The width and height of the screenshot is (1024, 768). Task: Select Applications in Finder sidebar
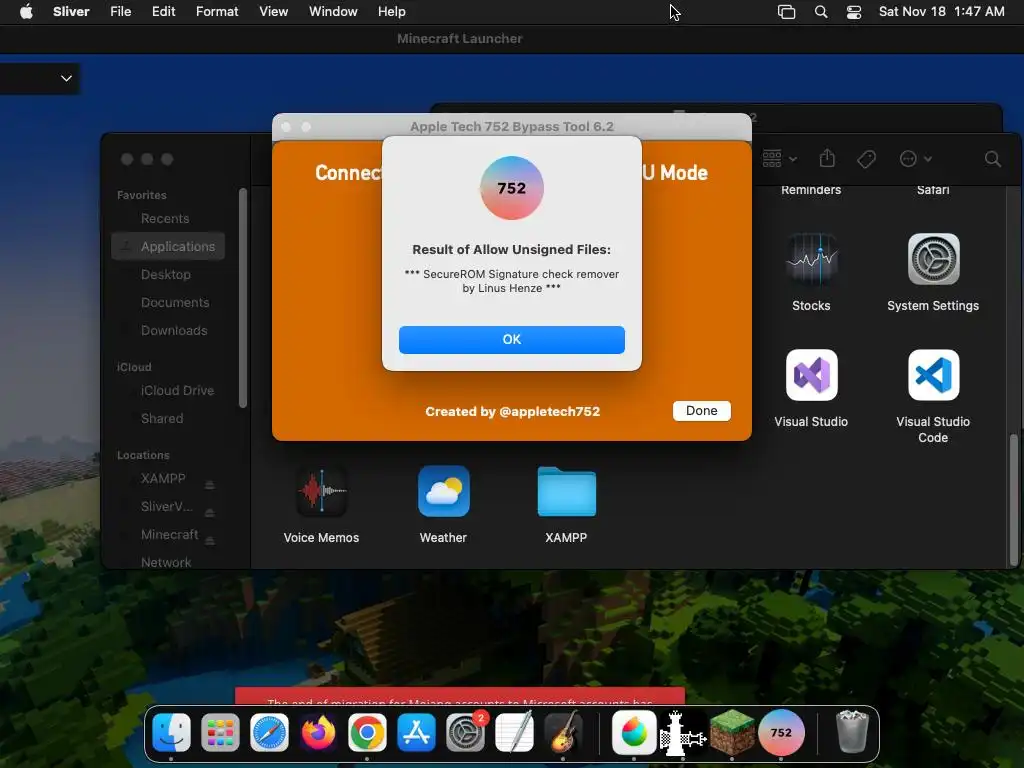(x=168, y=246)
